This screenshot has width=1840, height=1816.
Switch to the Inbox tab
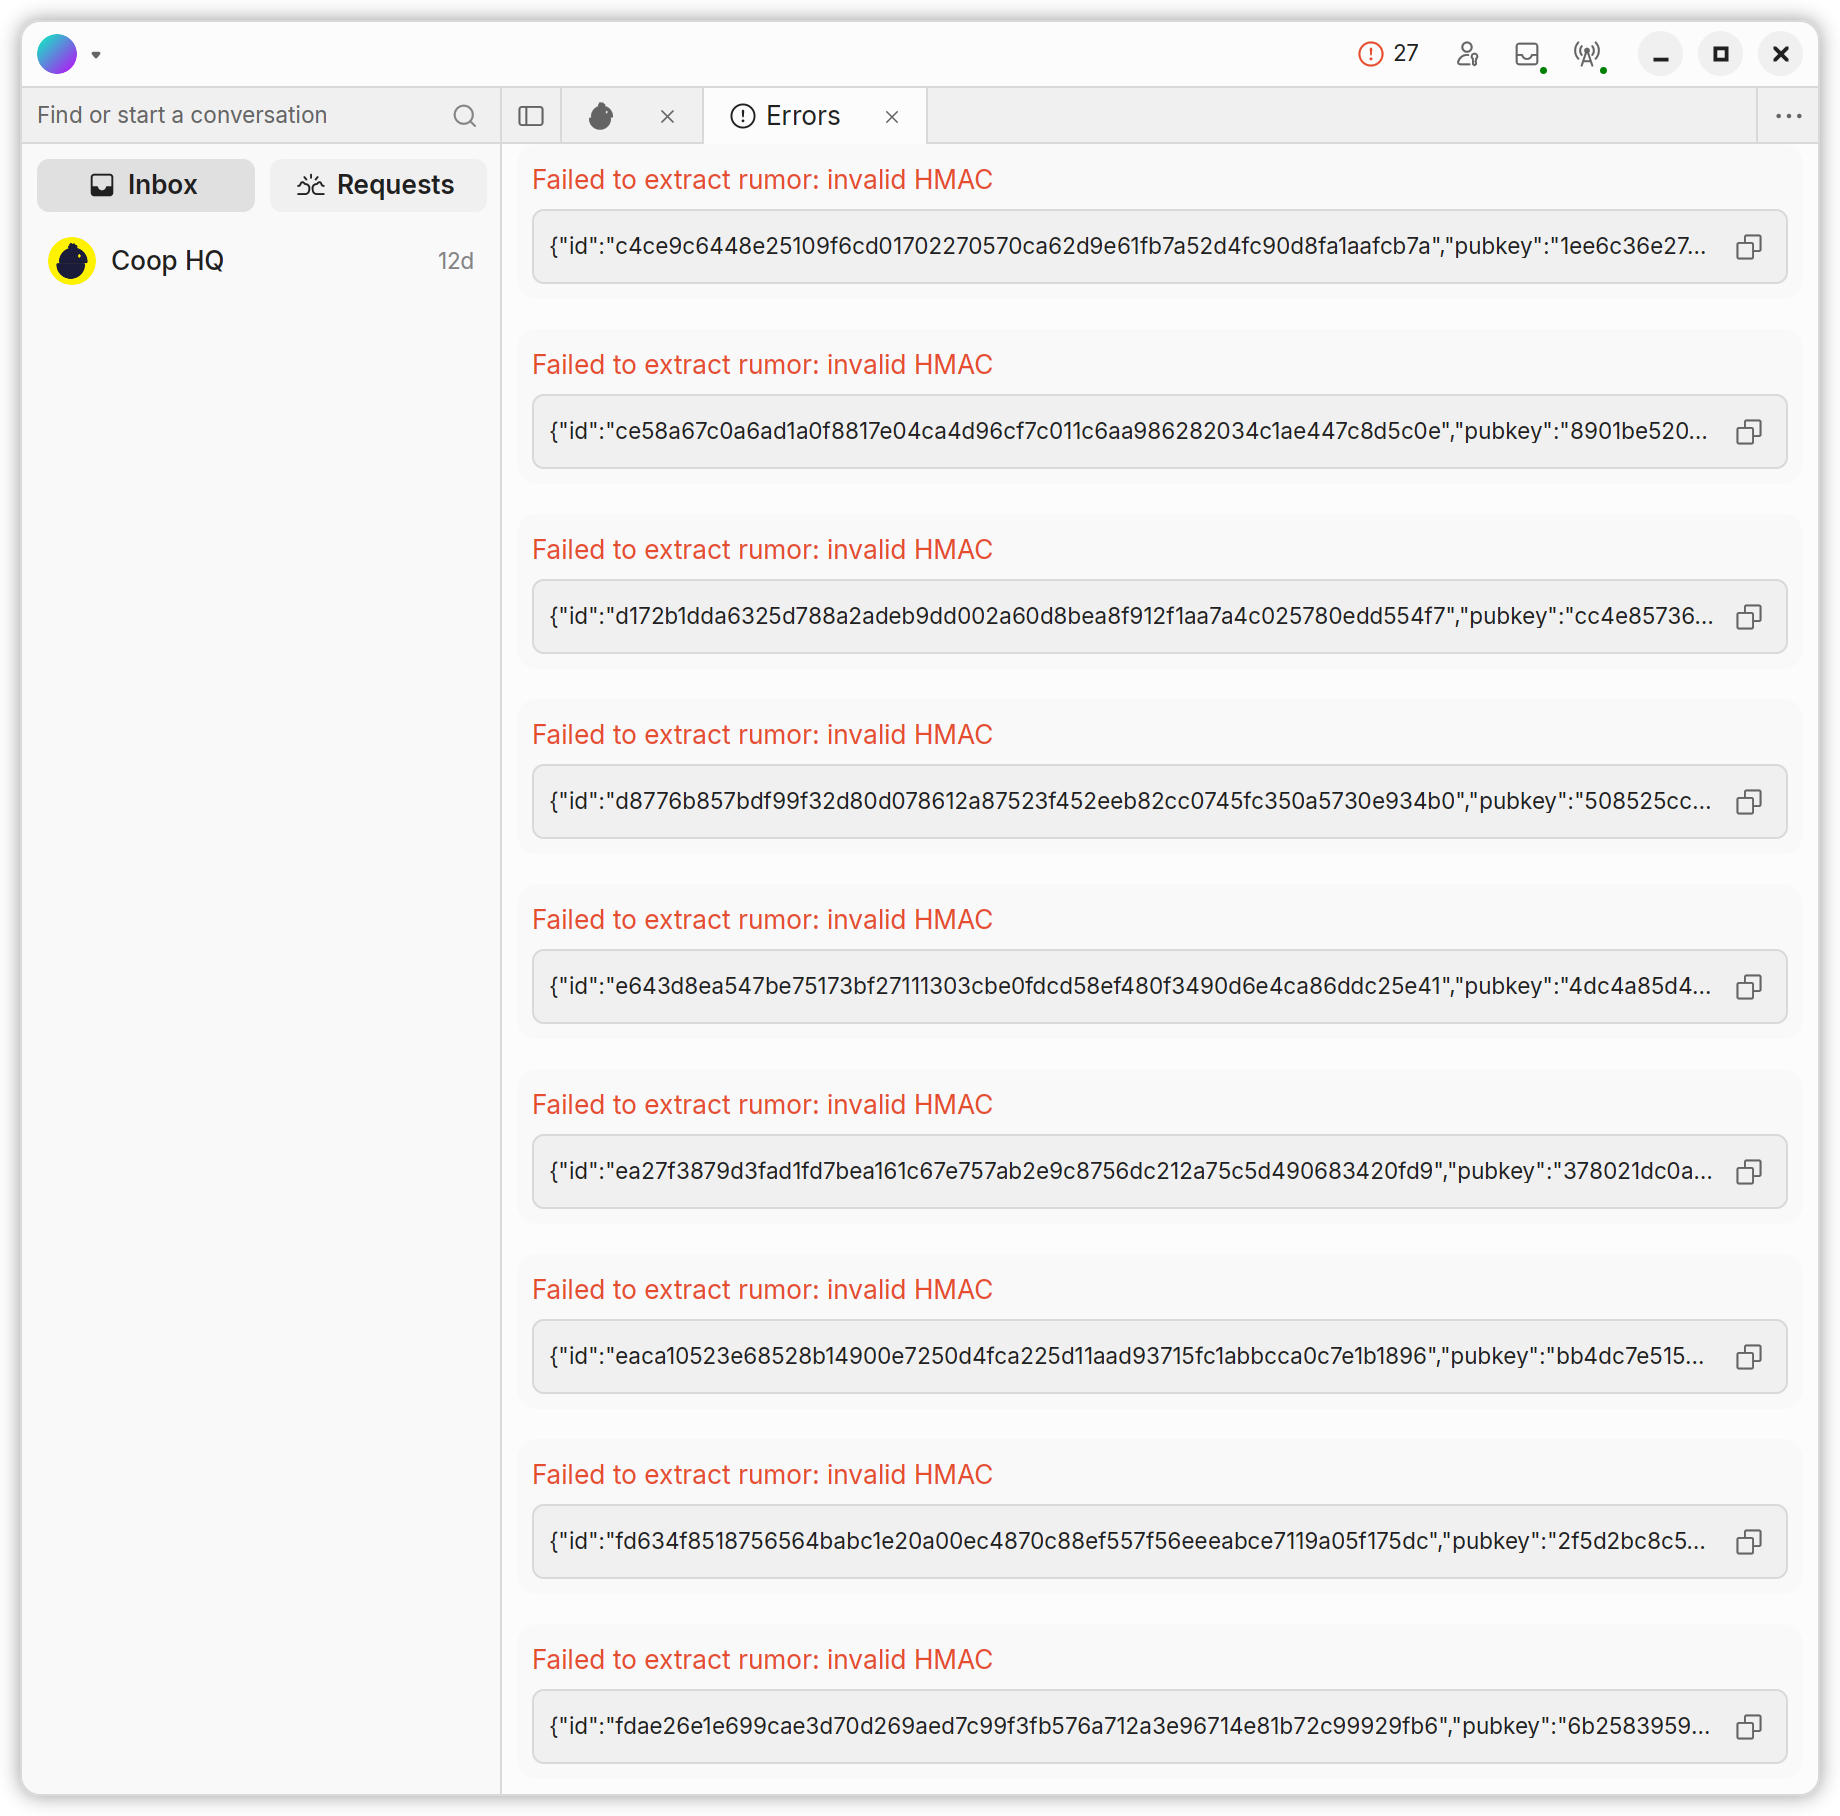[x=146, y=185]
